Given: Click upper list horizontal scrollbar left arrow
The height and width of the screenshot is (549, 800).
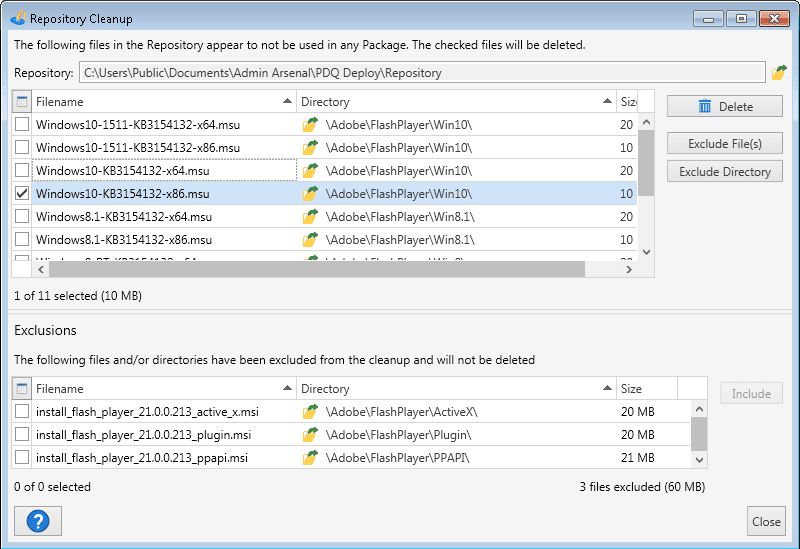Looking at the screenshot, I should [x=41, y=269].
